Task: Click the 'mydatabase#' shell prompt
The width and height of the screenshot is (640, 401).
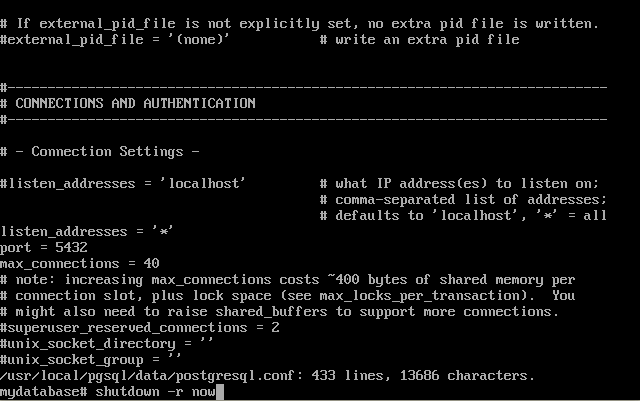Action: (44, 392)
